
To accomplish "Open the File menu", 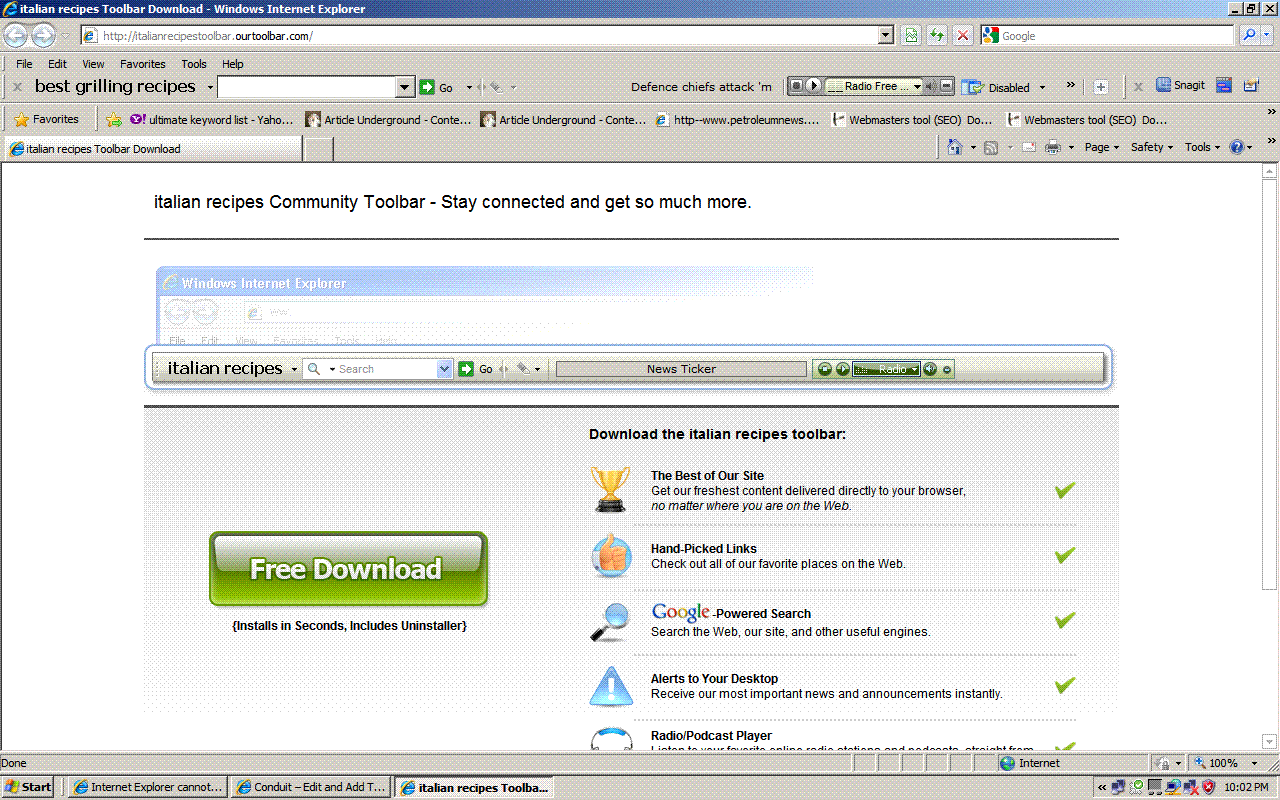I will coord(24,64).
